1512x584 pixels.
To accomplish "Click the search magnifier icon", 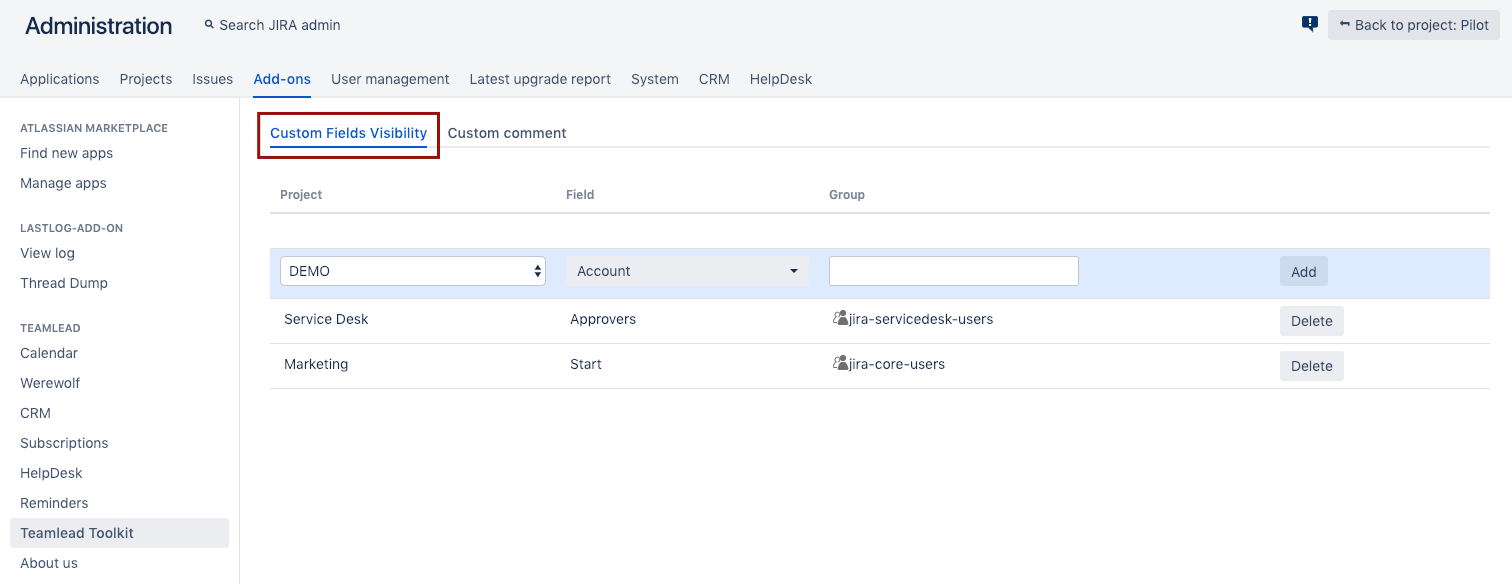I will tap(209, 25).
